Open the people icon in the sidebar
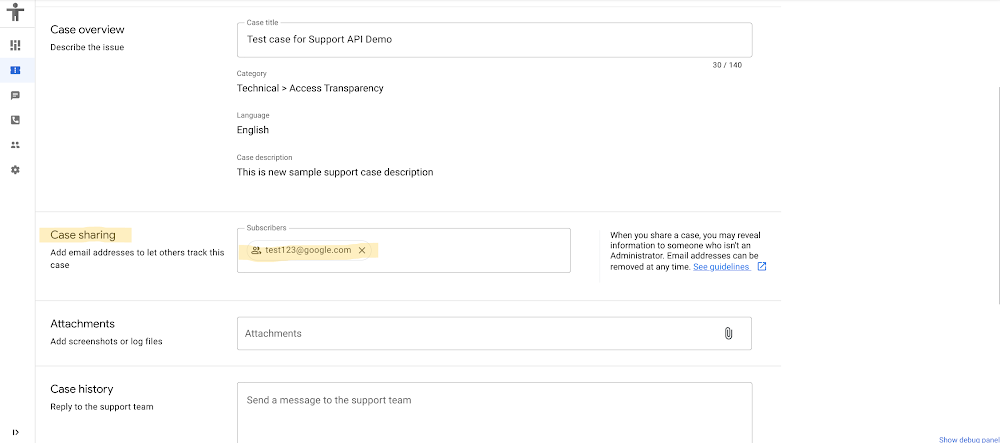The image size is (1000, 443). (15, 145)
